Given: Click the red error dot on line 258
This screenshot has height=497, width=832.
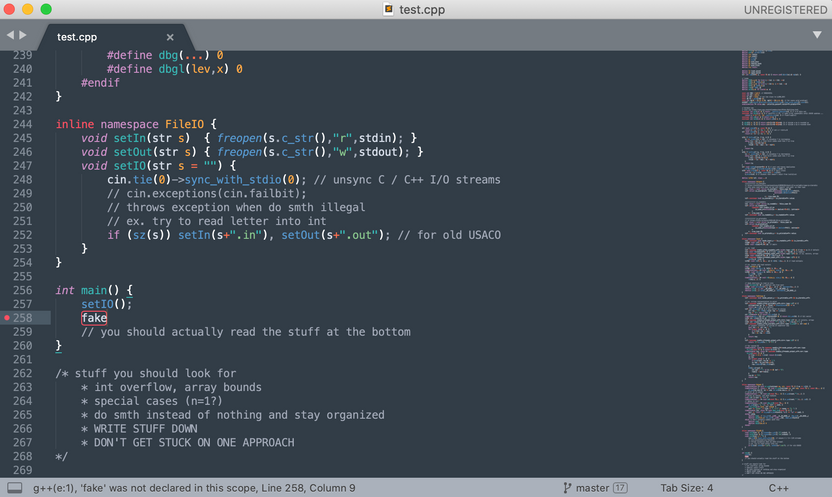Looking at the screenshot, I should point(8,318).
